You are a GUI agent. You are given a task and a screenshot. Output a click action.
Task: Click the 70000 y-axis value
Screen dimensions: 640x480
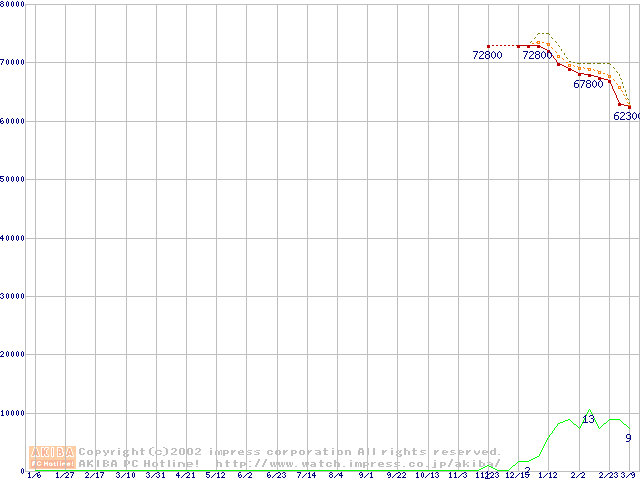pyautogui.click(x=13, y=62)
